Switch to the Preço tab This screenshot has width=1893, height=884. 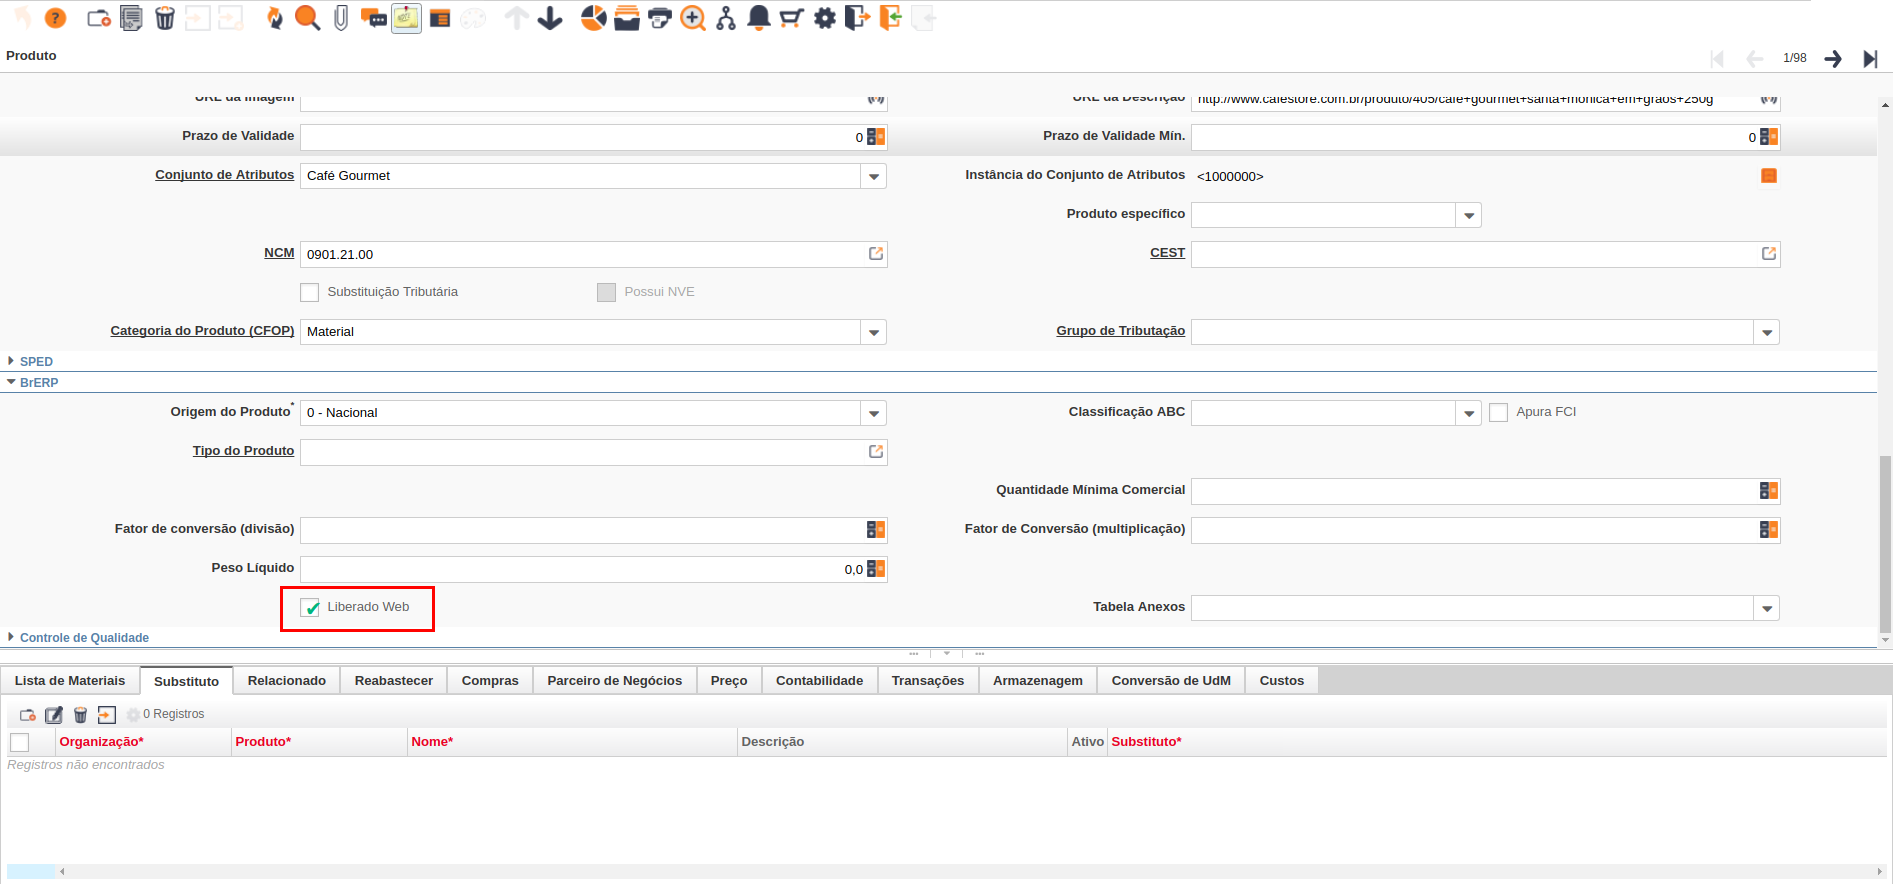729,681
